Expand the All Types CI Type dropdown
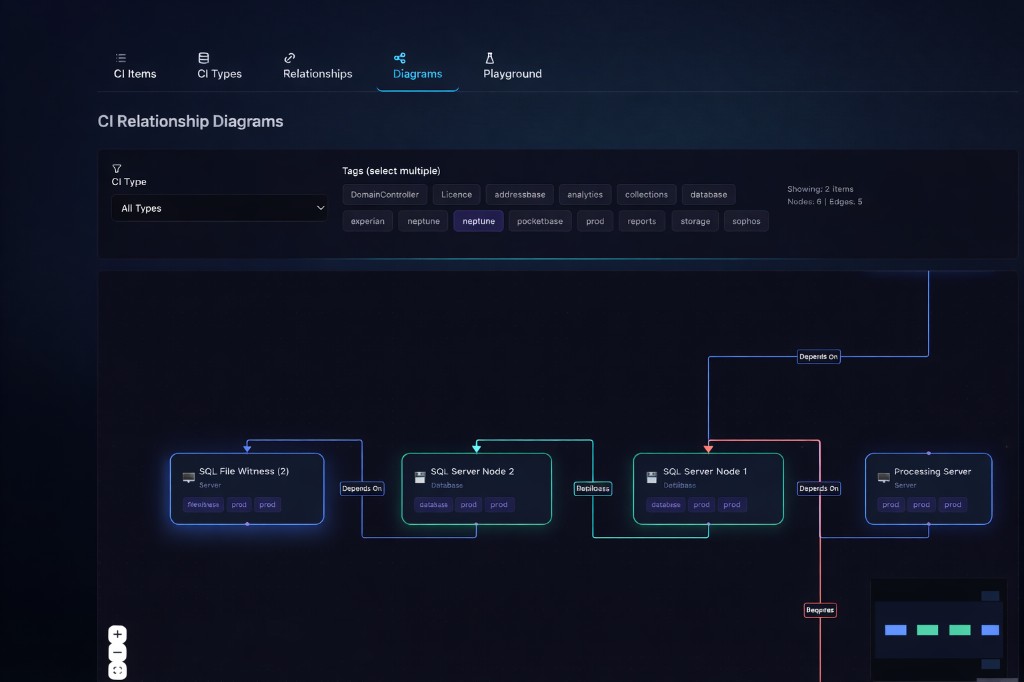The height and width of the screenshot is (682, 1024). coord(219,208)
